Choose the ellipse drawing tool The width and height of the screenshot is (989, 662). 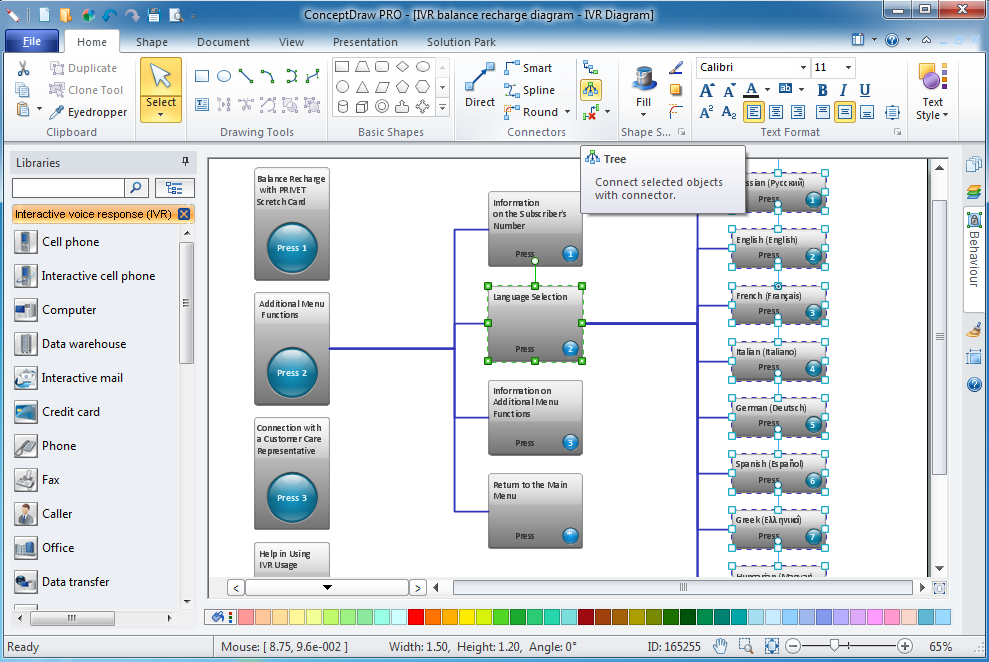pos(224,76)
